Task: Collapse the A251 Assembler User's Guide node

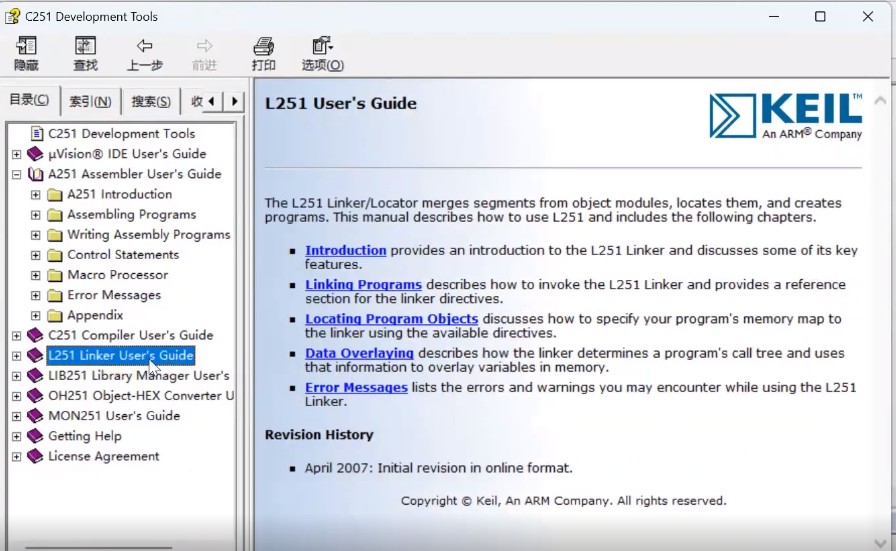Action: coord(17,174)
